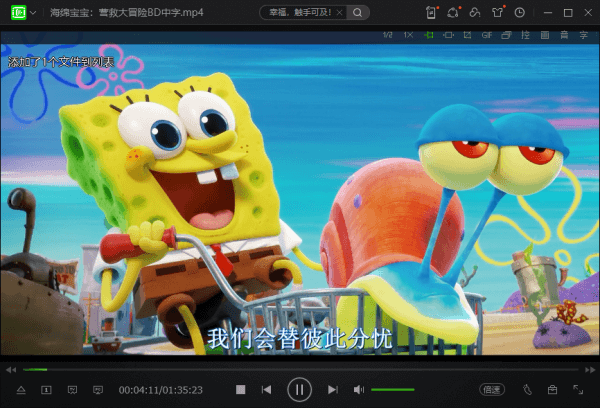Open the phone transfer icon in title bar

[x=432, y=12]
